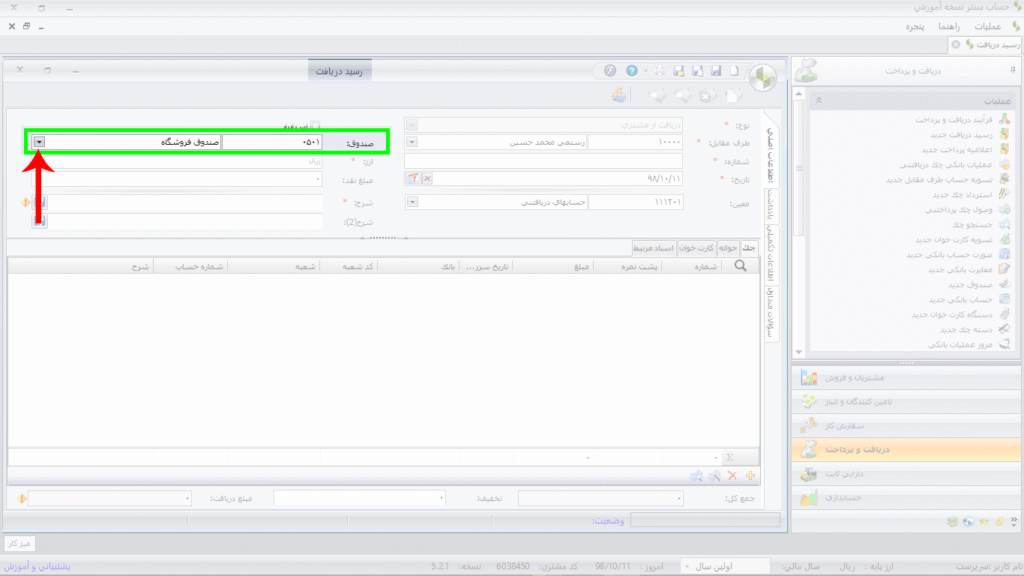Screen dimensions: 1024x576
Task: Click the شرح description field
Action: [185, 202]
